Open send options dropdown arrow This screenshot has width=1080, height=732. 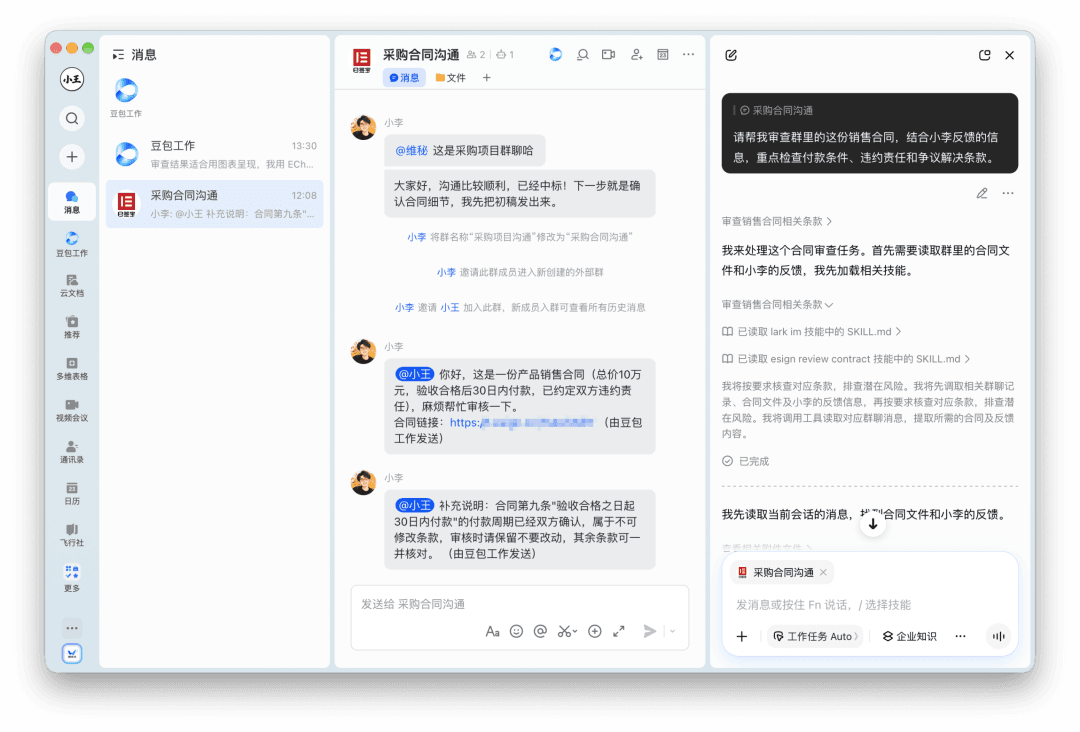[x=673, y=631]
